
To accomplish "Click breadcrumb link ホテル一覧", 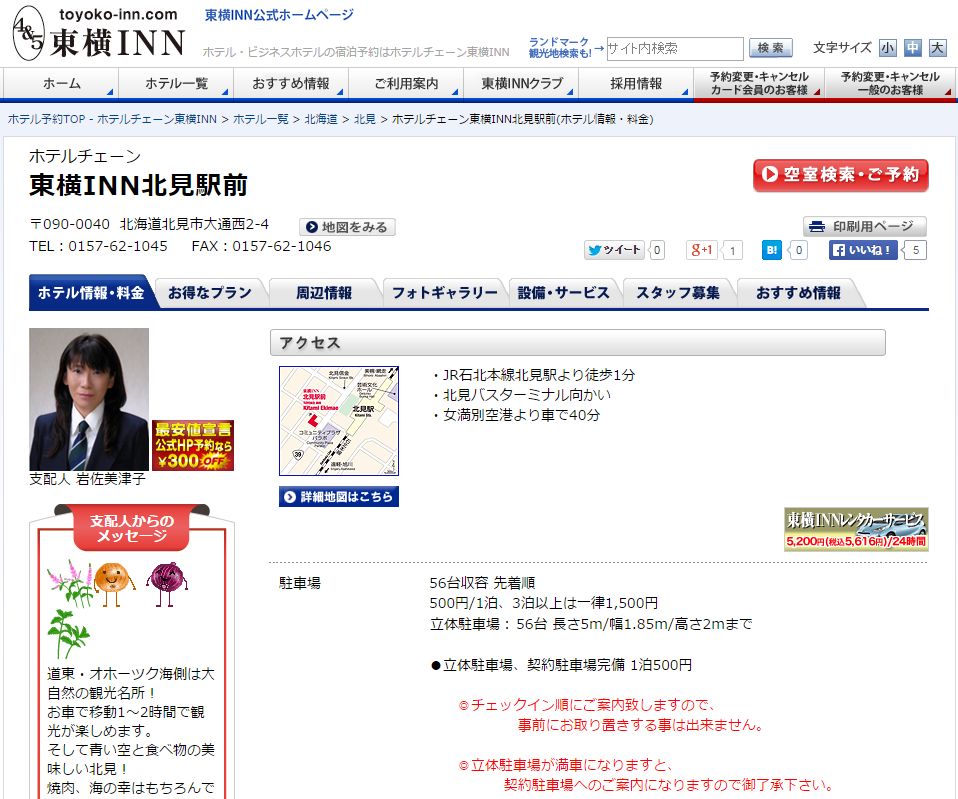I will (x=261, y=119).
